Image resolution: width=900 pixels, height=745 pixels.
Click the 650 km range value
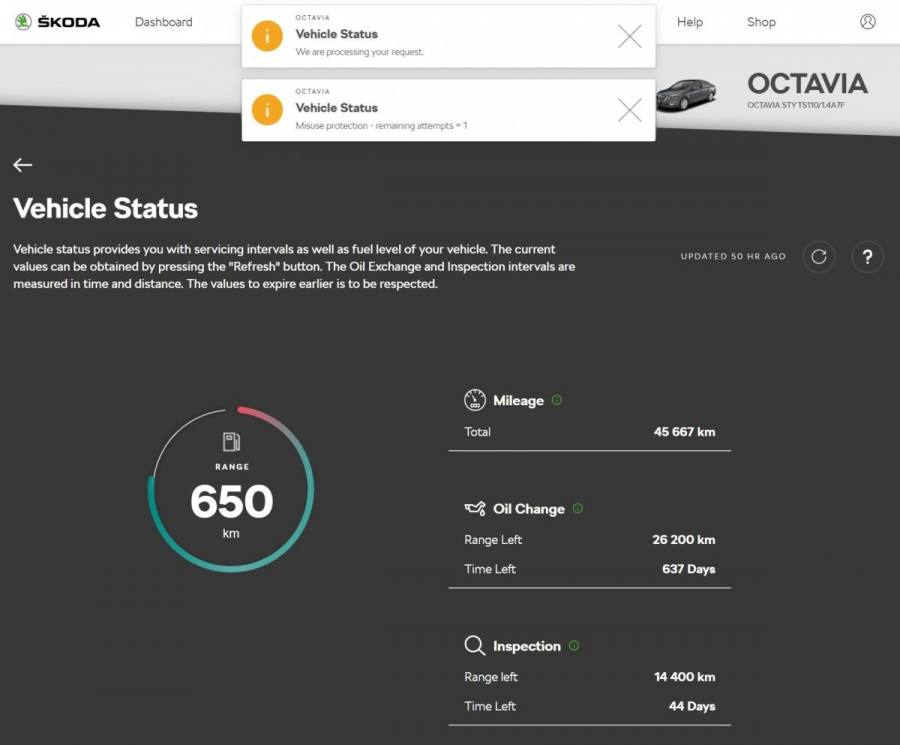[x=231, y=502]
